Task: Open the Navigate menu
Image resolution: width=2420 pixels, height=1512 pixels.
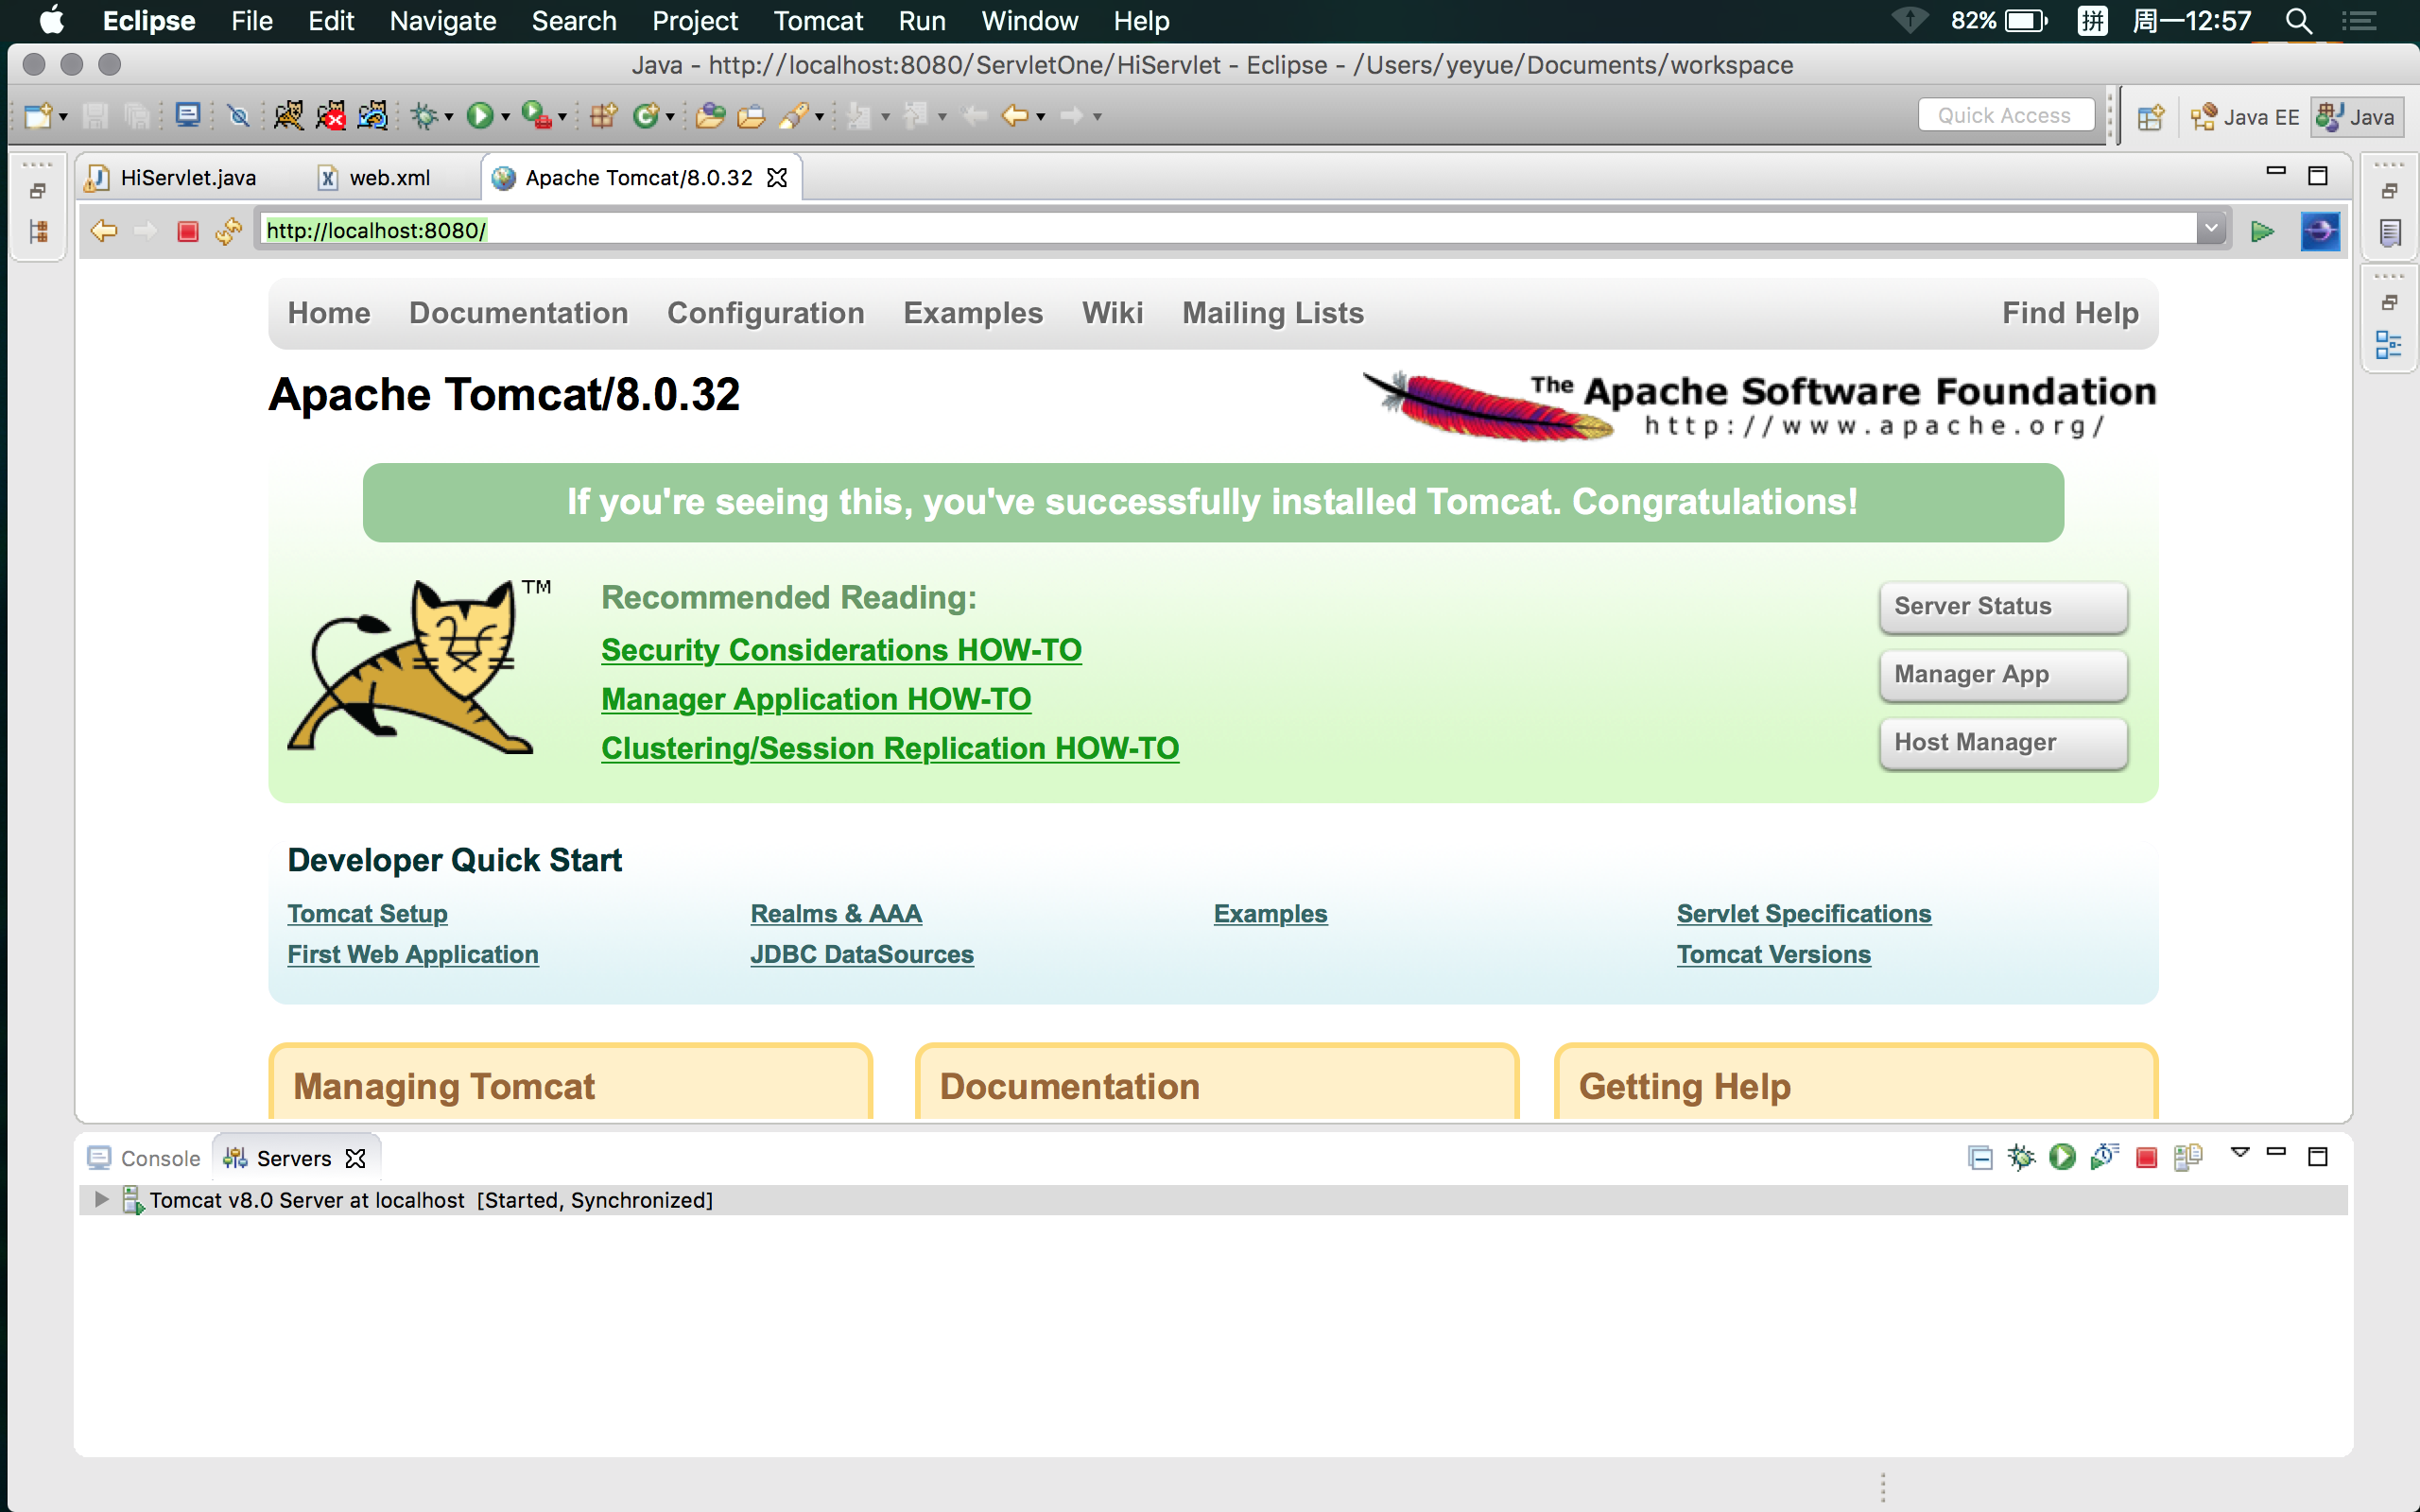Action: tap(442, 21)
